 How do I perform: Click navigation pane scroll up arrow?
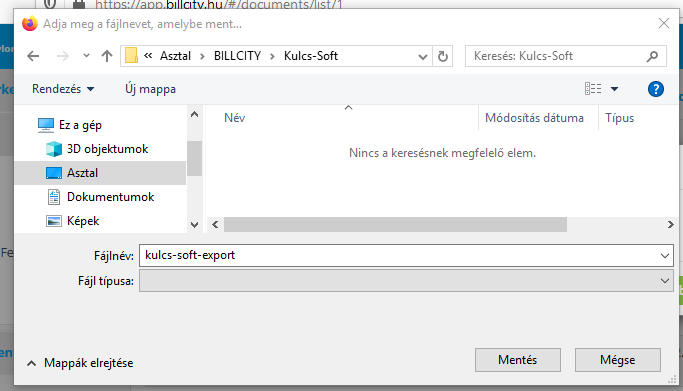point(194,115)
